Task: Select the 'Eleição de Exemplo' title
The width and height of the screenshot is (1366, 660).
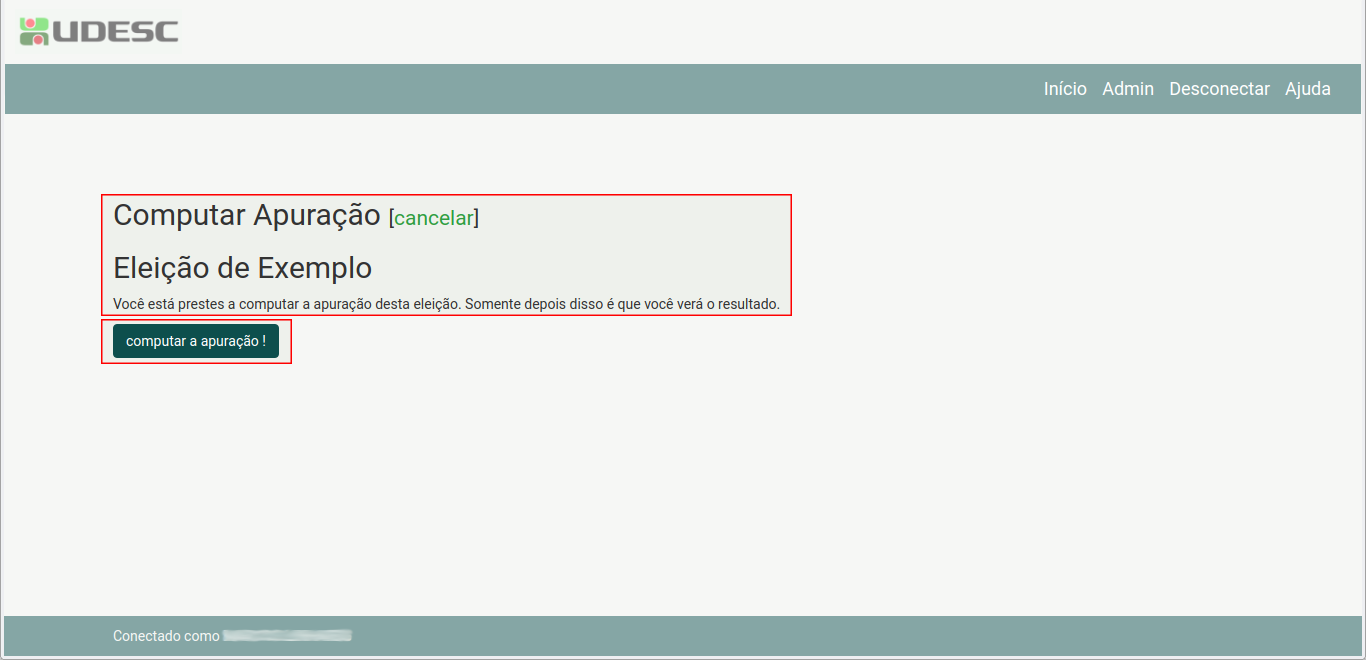Action: [242, 268]
